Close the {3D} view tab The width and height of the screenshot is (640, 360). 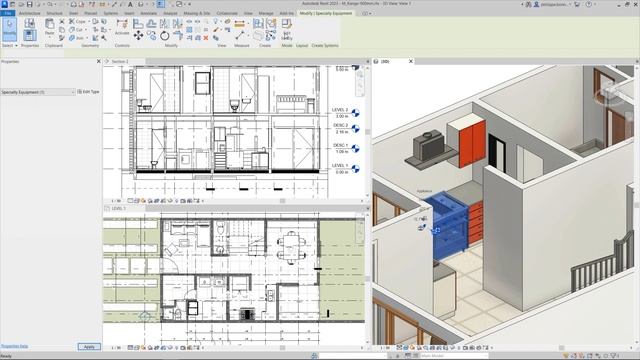411,61
